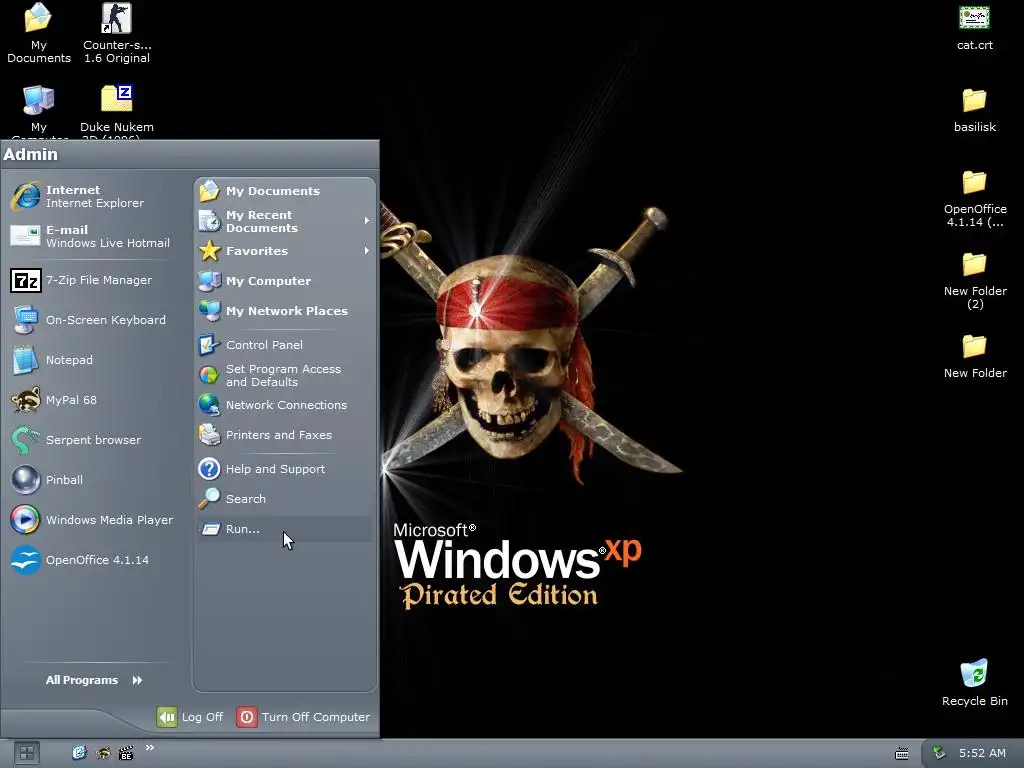The image size is (1024, 768).
Task: Open Network Connections
Action: (285, 405)
